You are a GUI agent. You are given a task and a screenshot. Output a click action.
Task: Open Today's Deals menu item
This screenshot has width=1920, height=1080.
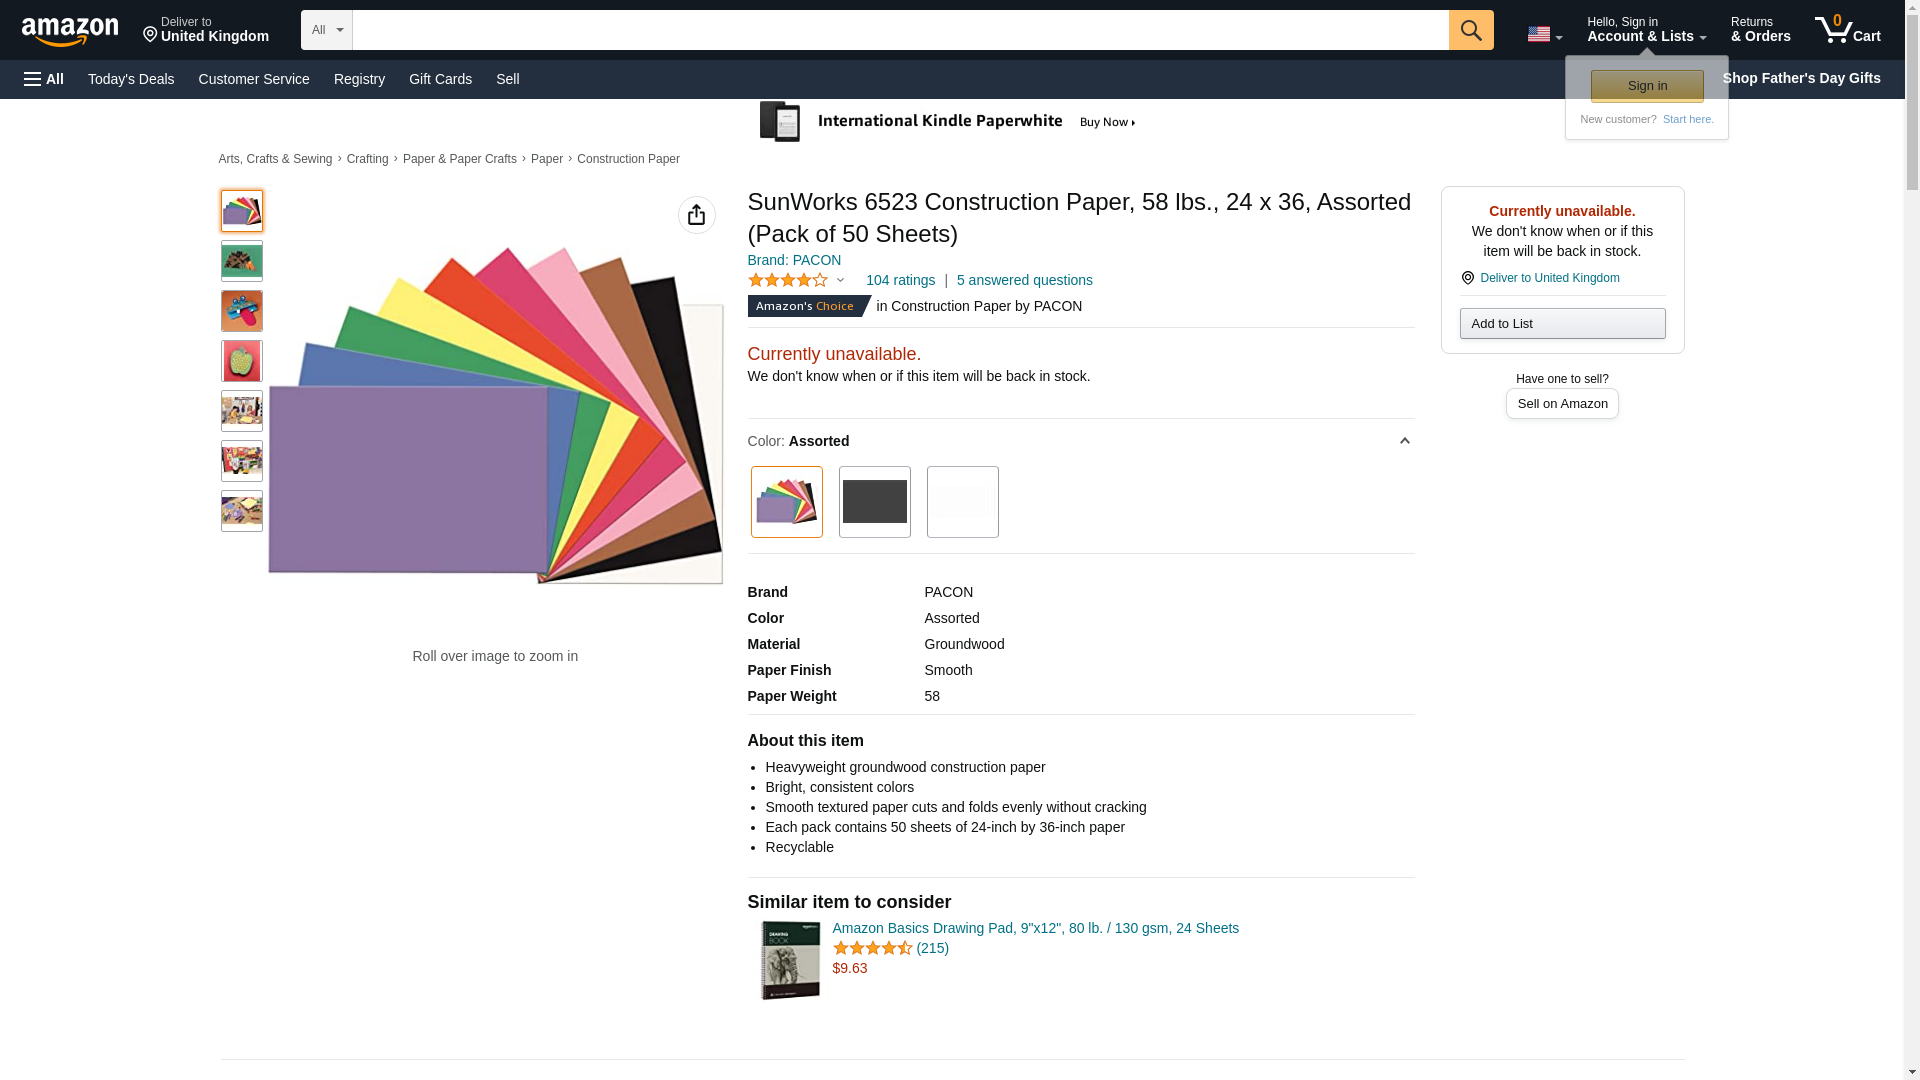click(131, 79)
